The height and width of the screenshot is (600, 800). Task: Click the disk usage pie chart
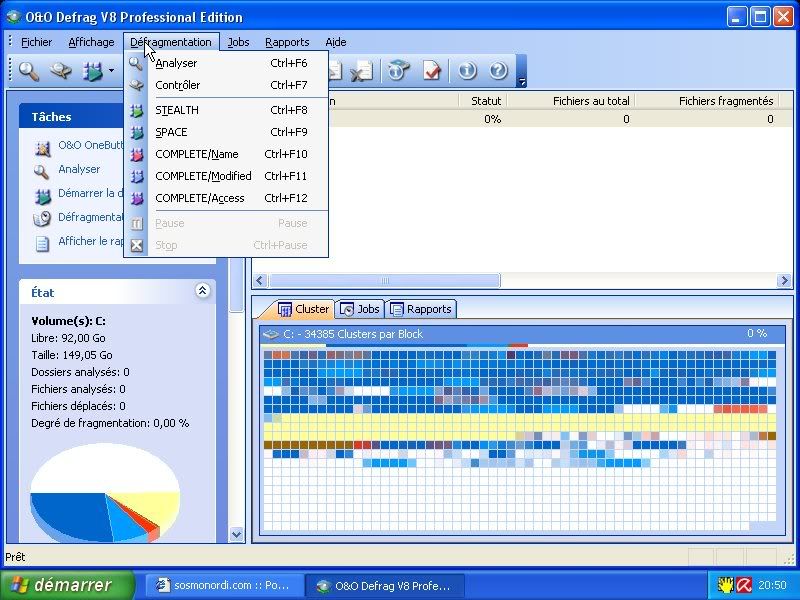[105, 494]
